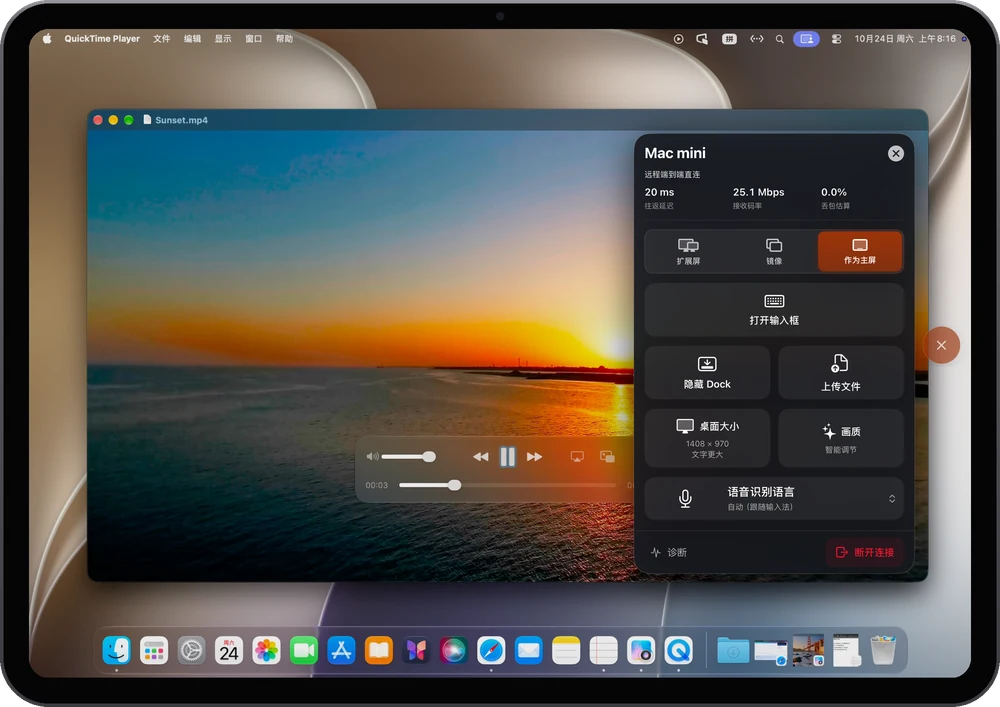Open Mail from the Dock

529,650
